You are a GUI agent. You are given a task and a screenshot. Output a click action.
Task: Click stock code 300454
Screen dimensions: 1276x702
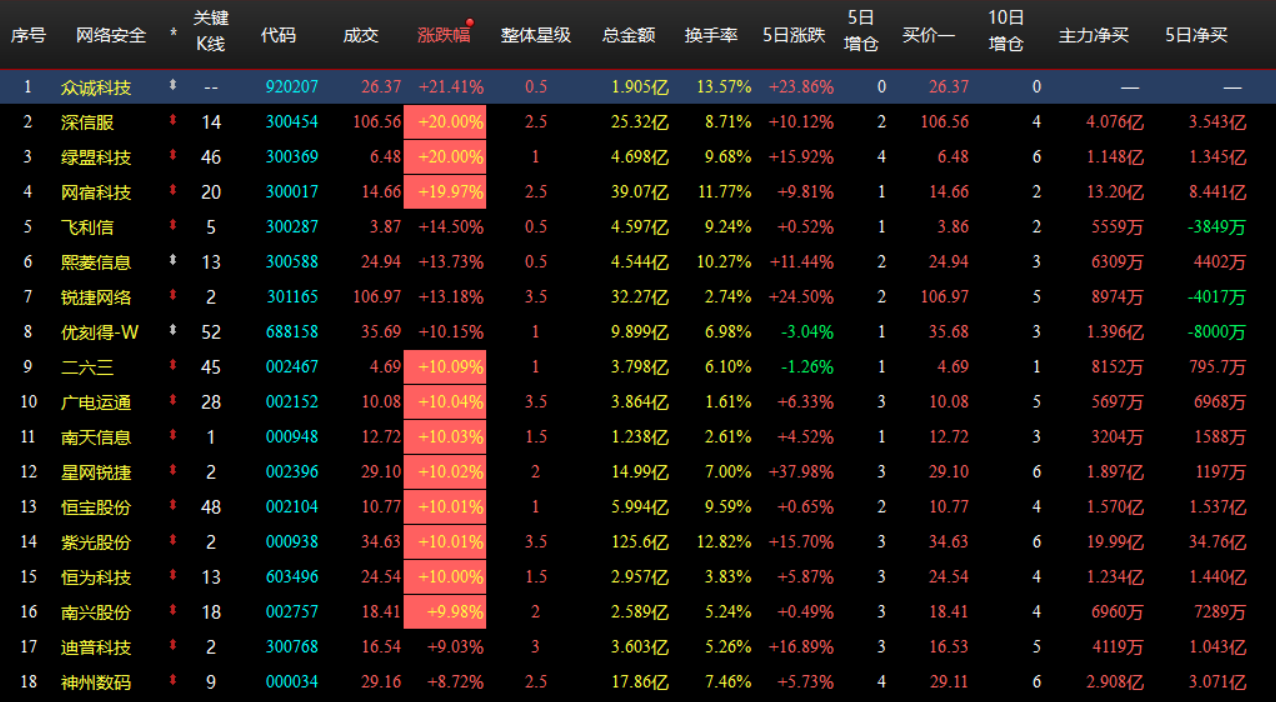pos(292,122)
